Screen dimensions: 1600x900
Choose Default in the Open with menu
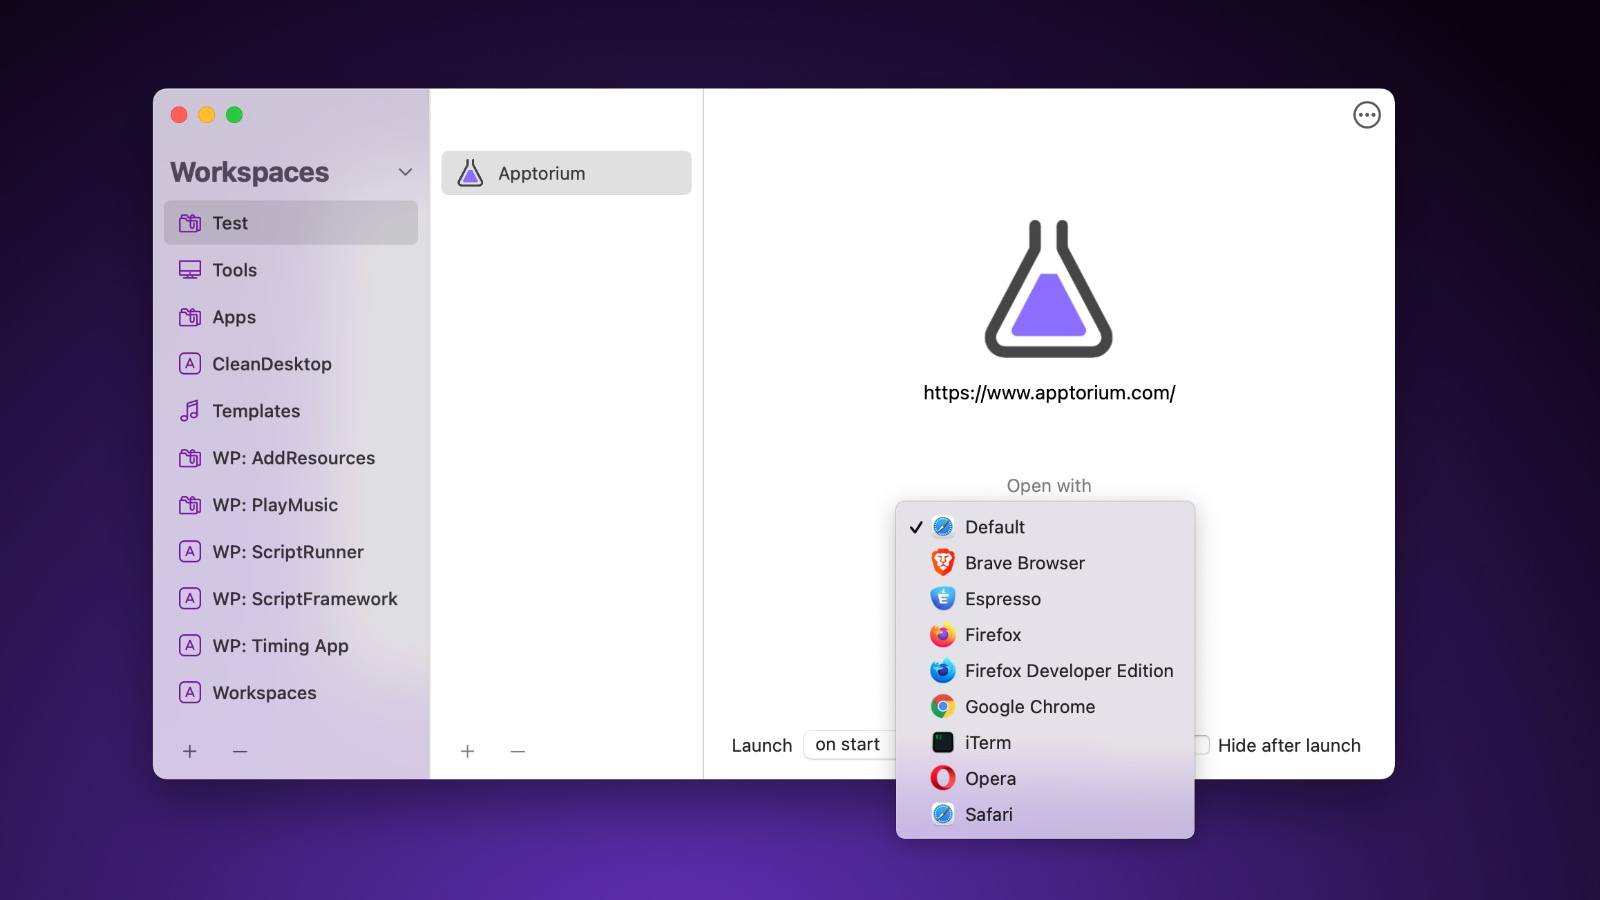1045,527
